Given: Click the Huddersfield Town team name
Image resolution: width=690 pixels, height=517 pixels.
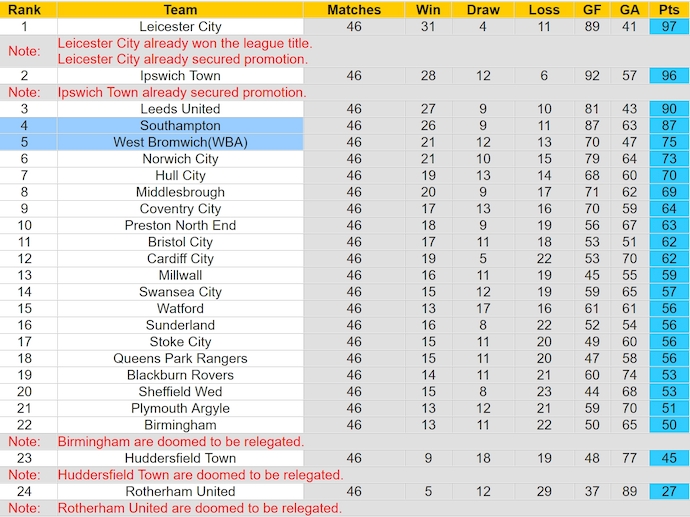Looking at the screenshot, I should click(180, 459).
